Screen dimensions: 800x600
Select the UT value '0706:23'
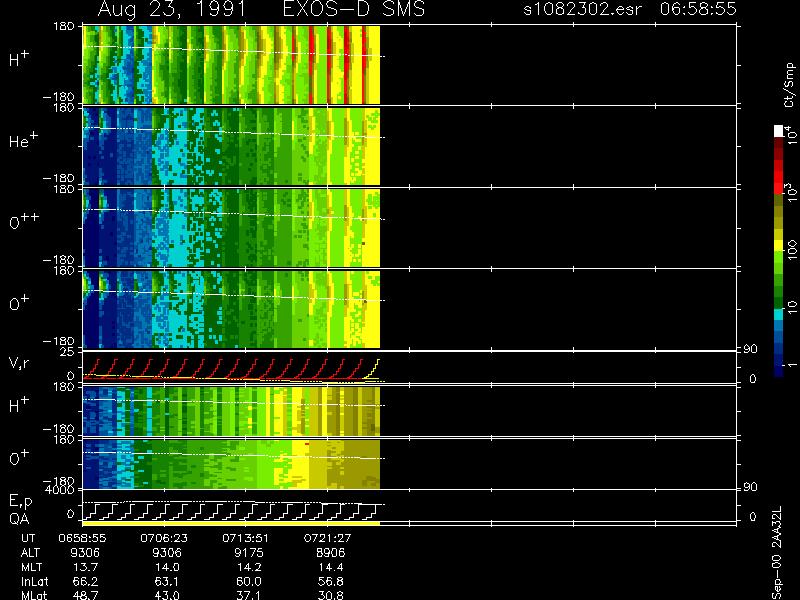[x=164, y=538]
